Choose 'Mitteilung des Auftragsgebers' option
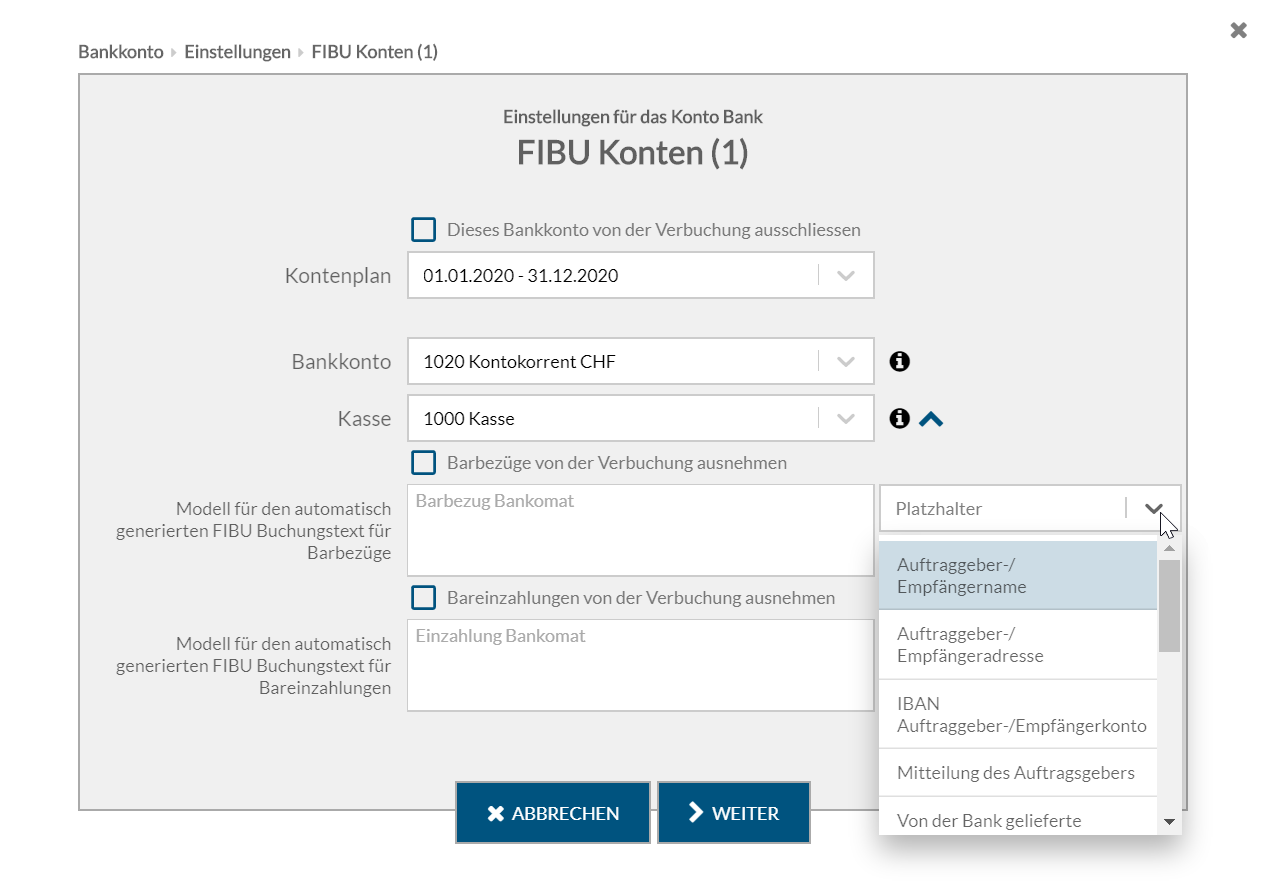The width and height of the screenshot is (1262, 896). (1018, 773)
